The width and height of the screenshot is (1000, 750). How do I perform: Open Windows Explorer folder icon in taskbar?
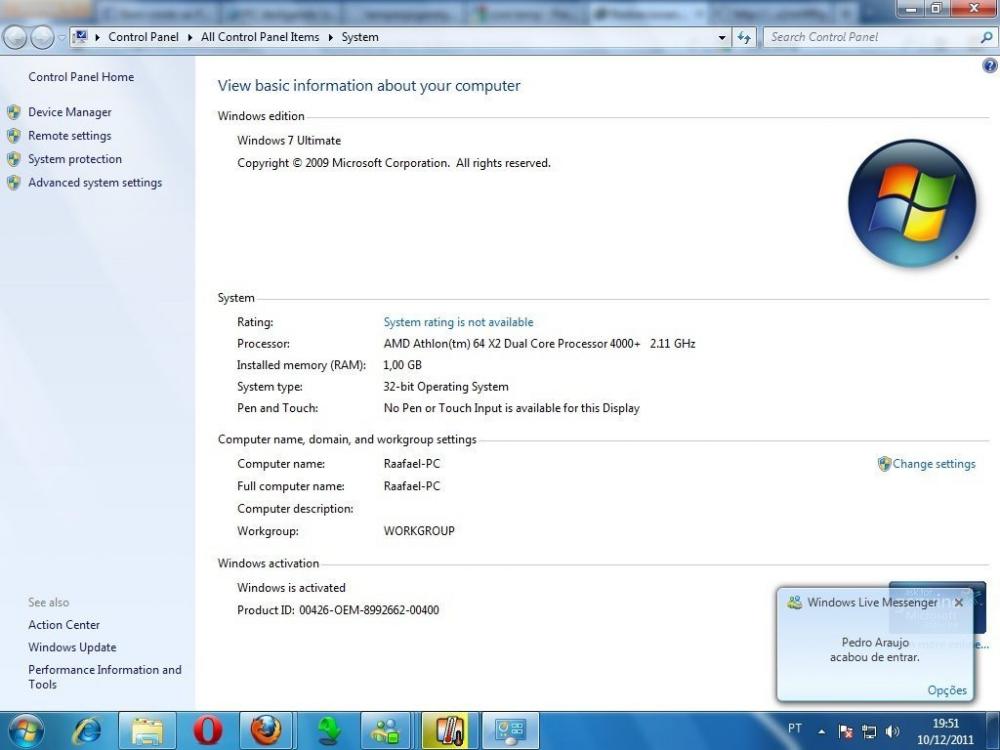click(147, 731)
